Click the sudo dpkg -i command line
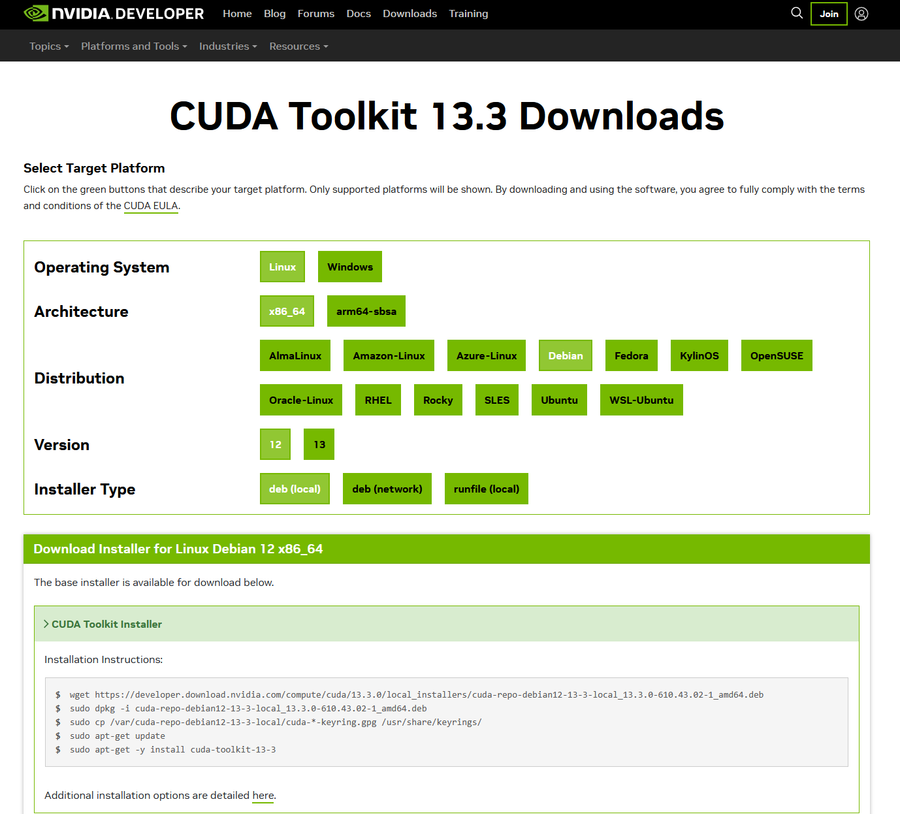This screenshot has width=900, height=814. click(248, 708)
